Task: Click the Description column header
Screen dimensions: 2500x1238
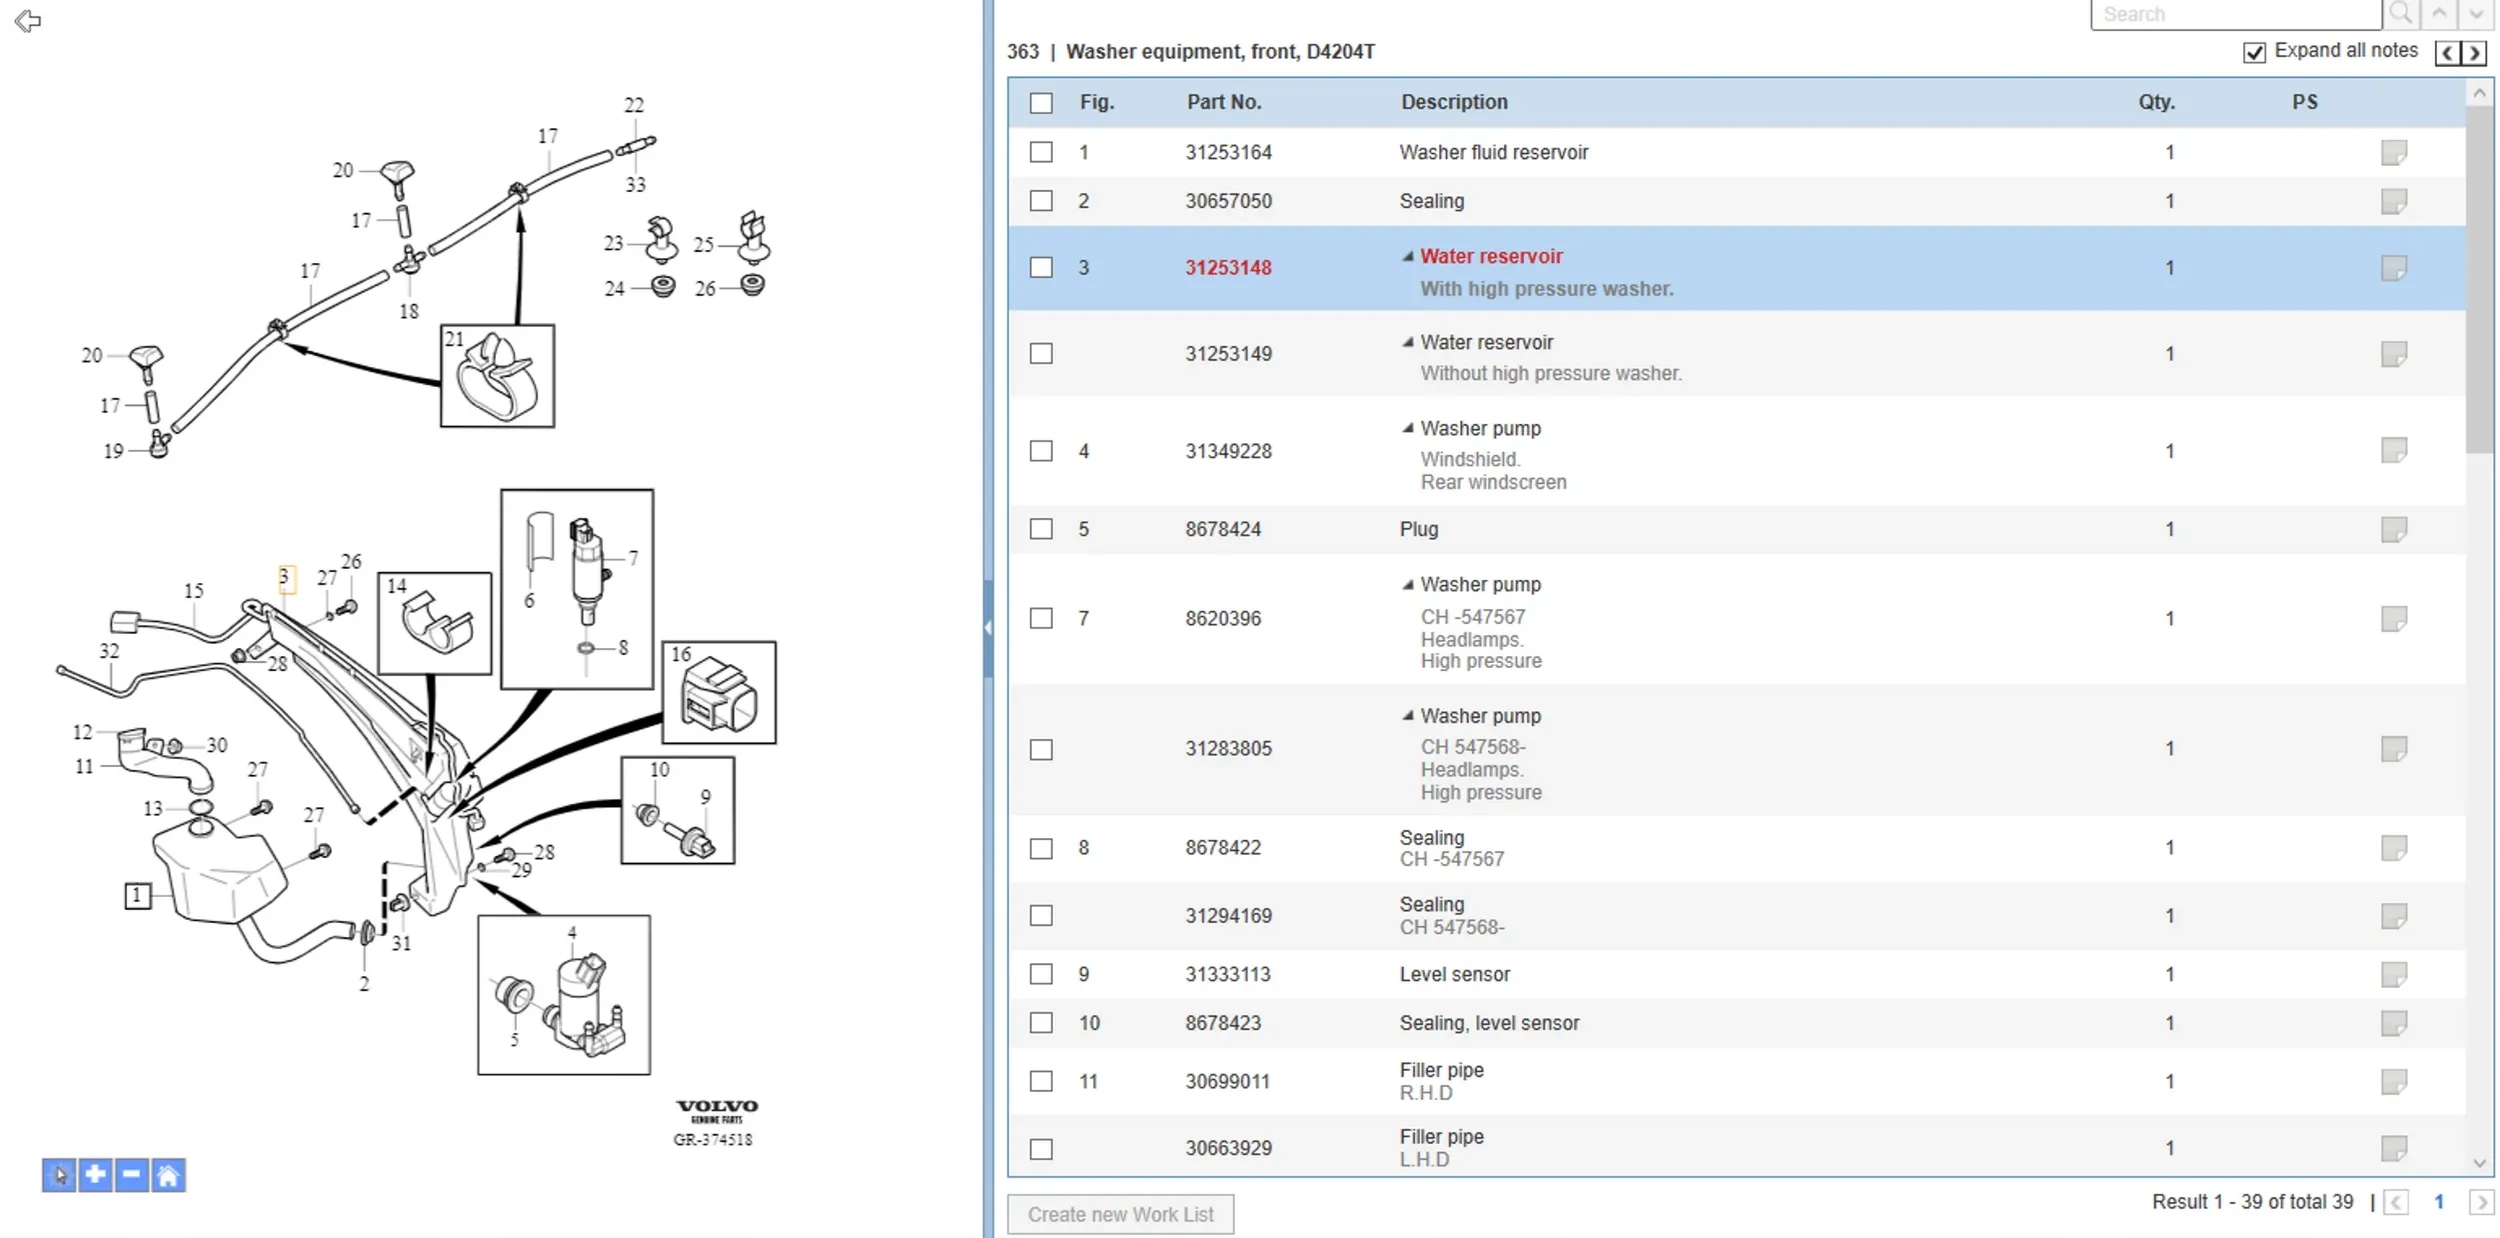Action: pyautogui.click(x=1454, y=102)
